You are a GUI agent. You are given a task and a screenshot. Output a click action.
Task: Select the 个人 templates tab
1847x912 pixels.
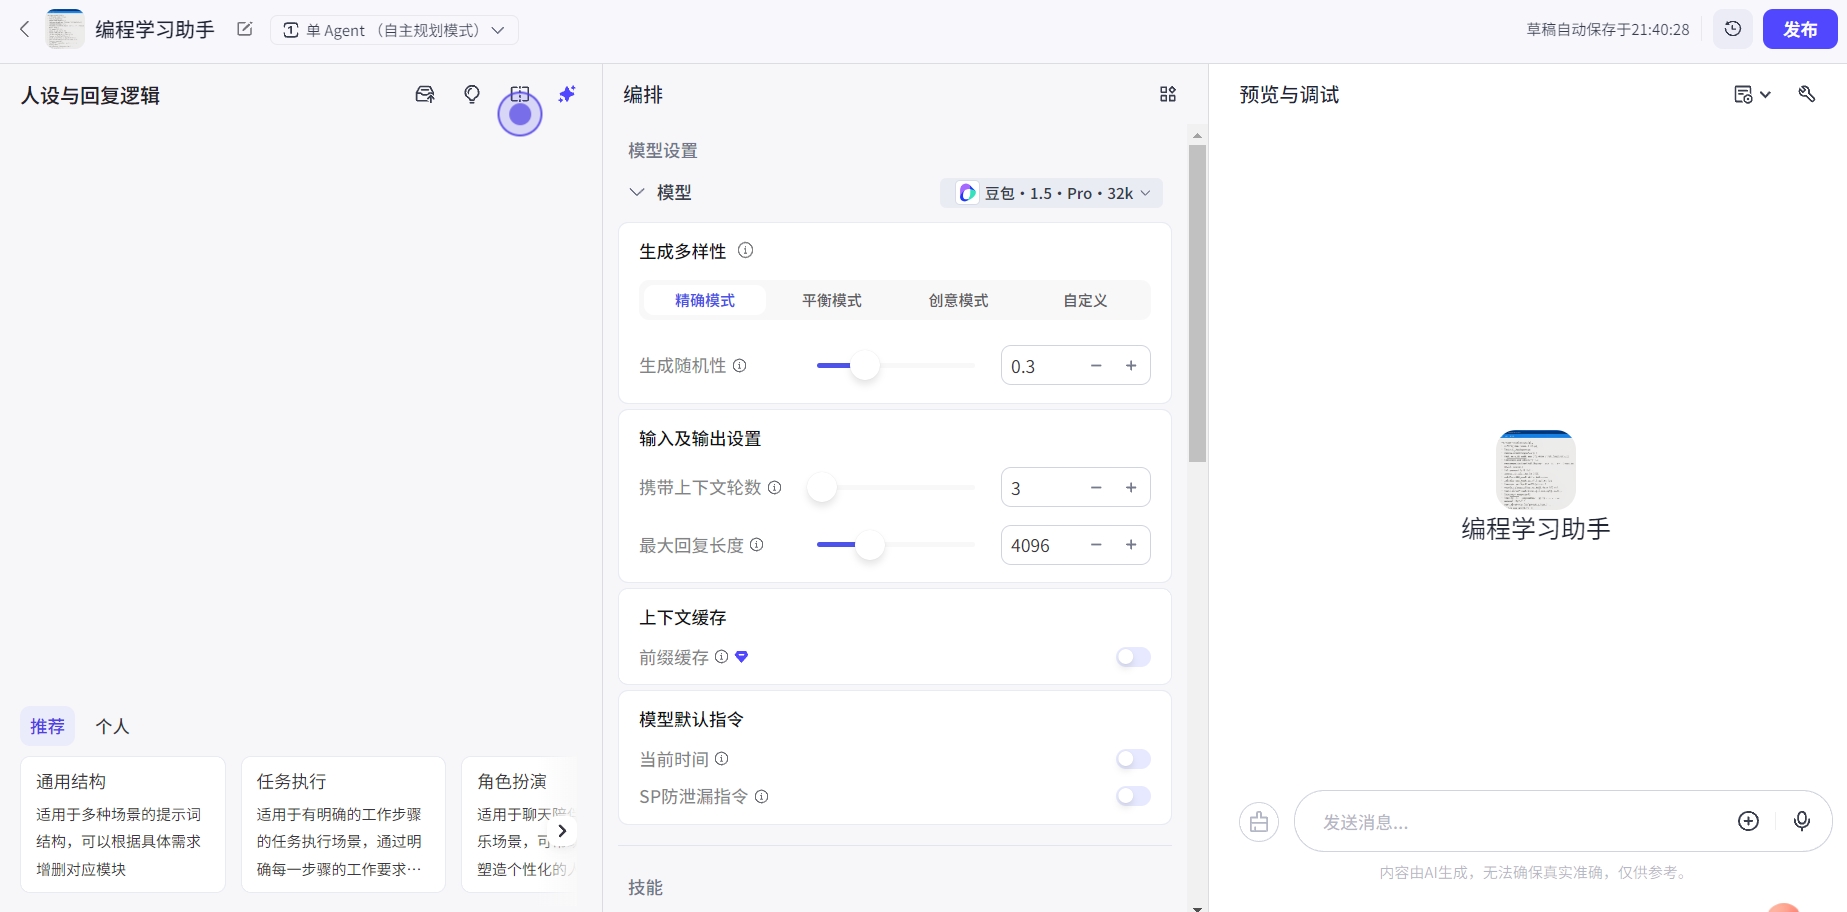click(112, 726)
